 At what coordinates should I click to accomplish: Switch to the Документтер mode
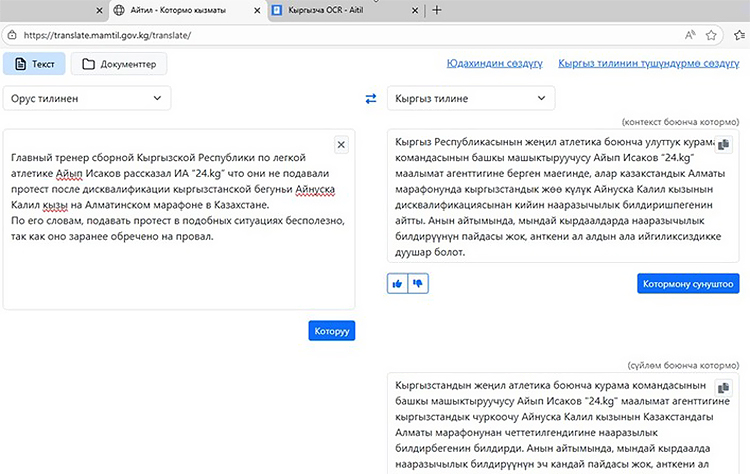[x=119, y=64]
